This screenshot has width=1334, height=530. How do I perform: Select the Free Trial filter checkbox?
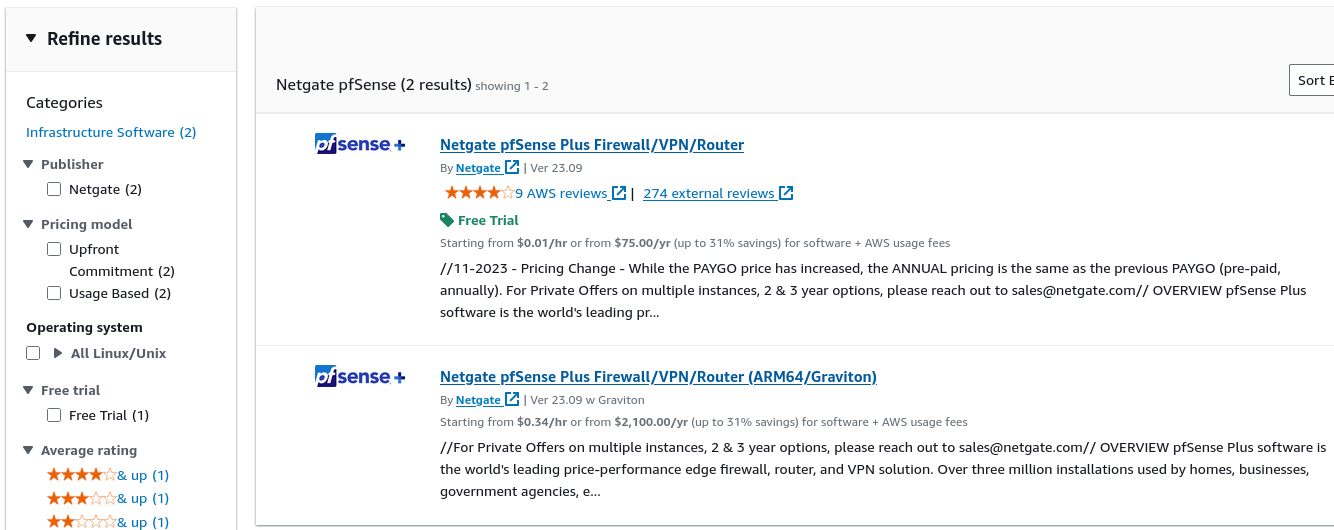point(54,415)
